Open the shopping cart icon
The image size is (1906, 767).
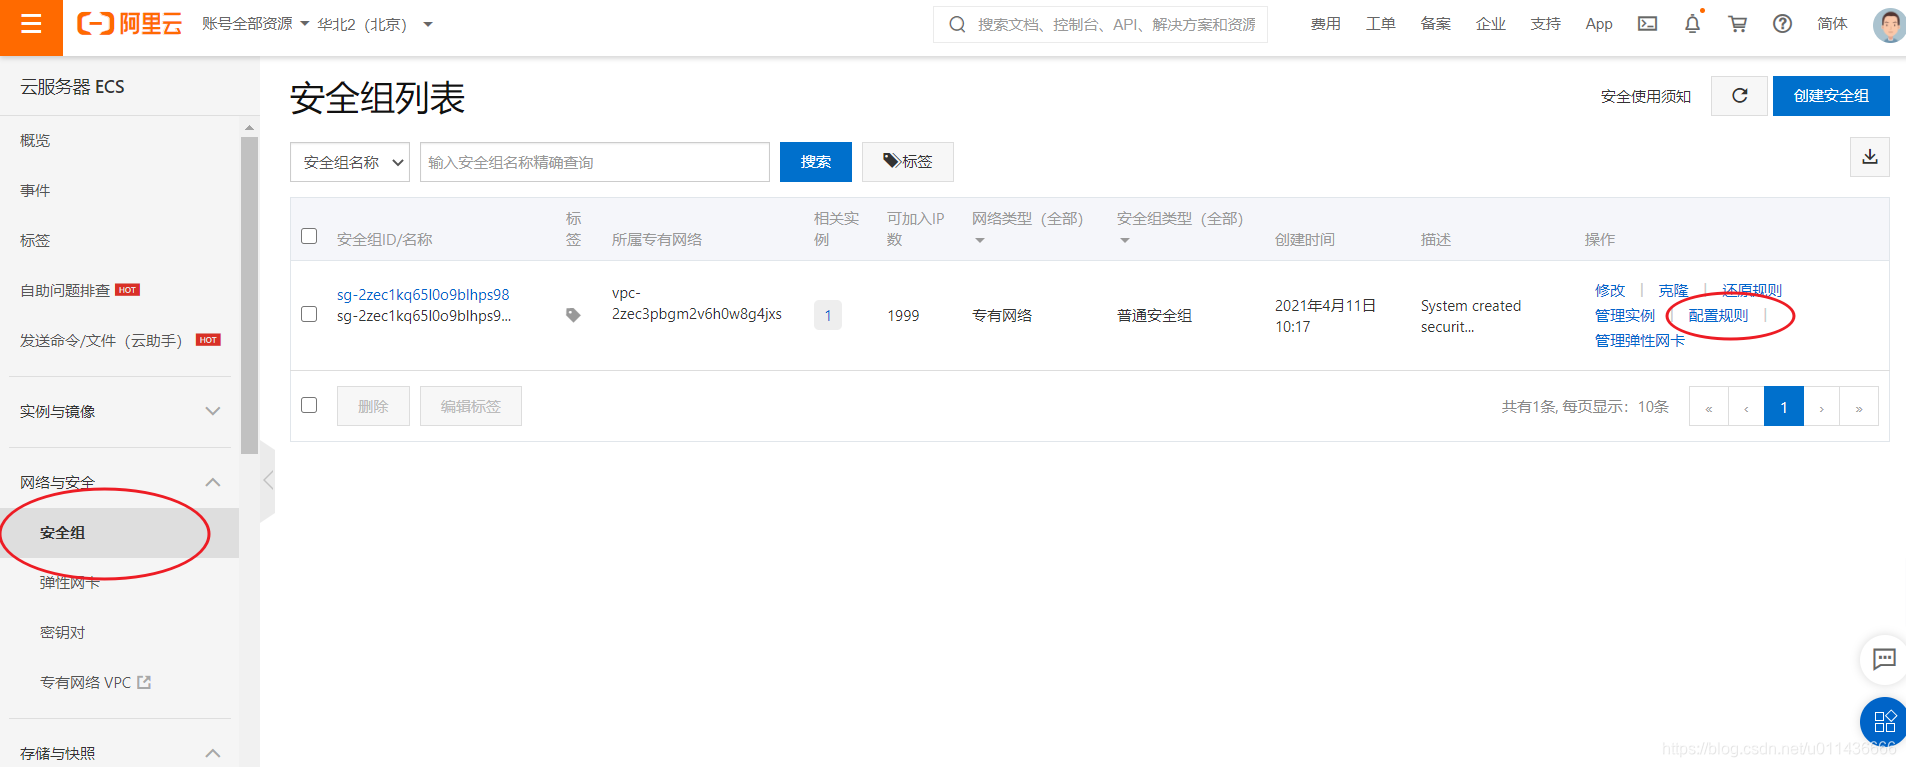[1738, 24]
